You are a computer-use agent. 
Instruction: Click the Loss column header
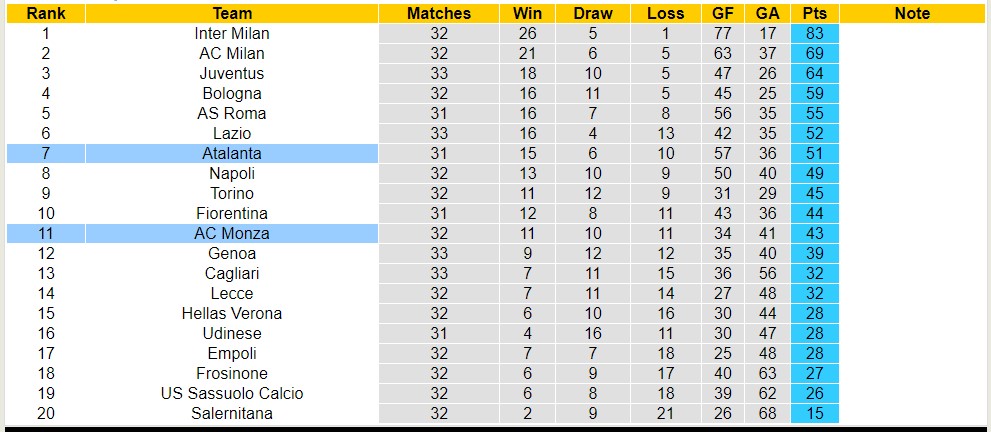[665, 14]
